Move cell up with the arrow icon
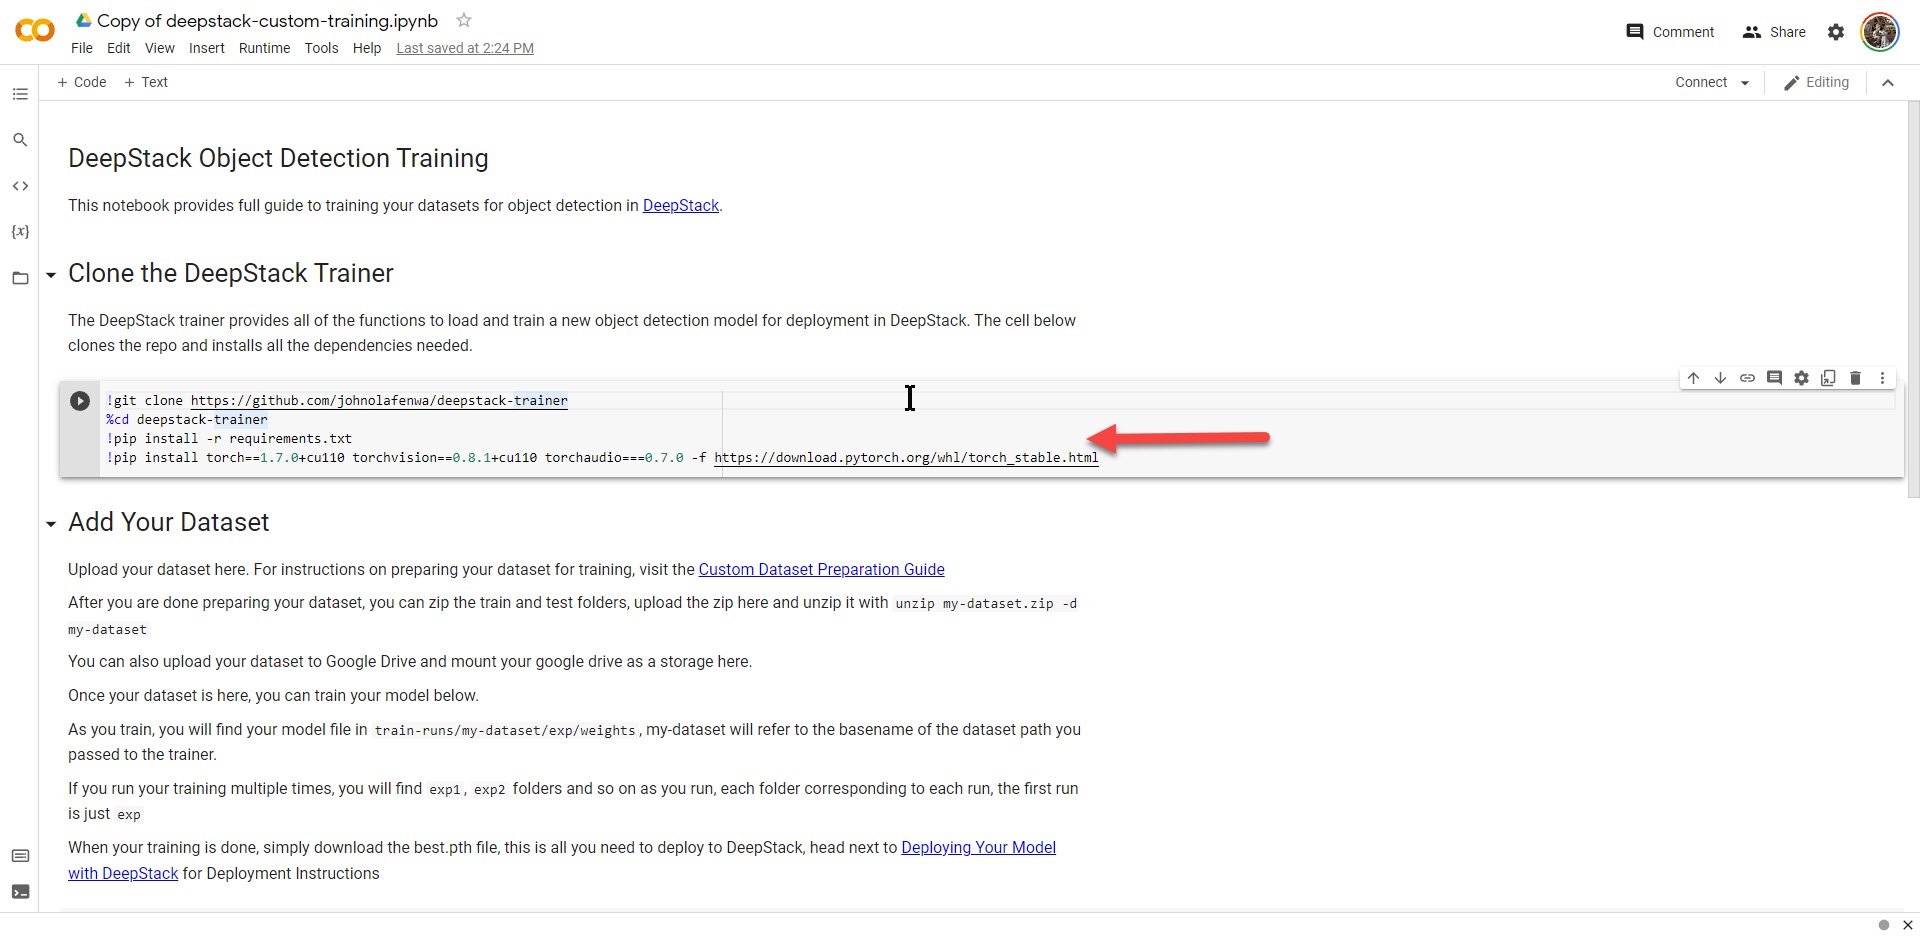 pos(1693,378)
